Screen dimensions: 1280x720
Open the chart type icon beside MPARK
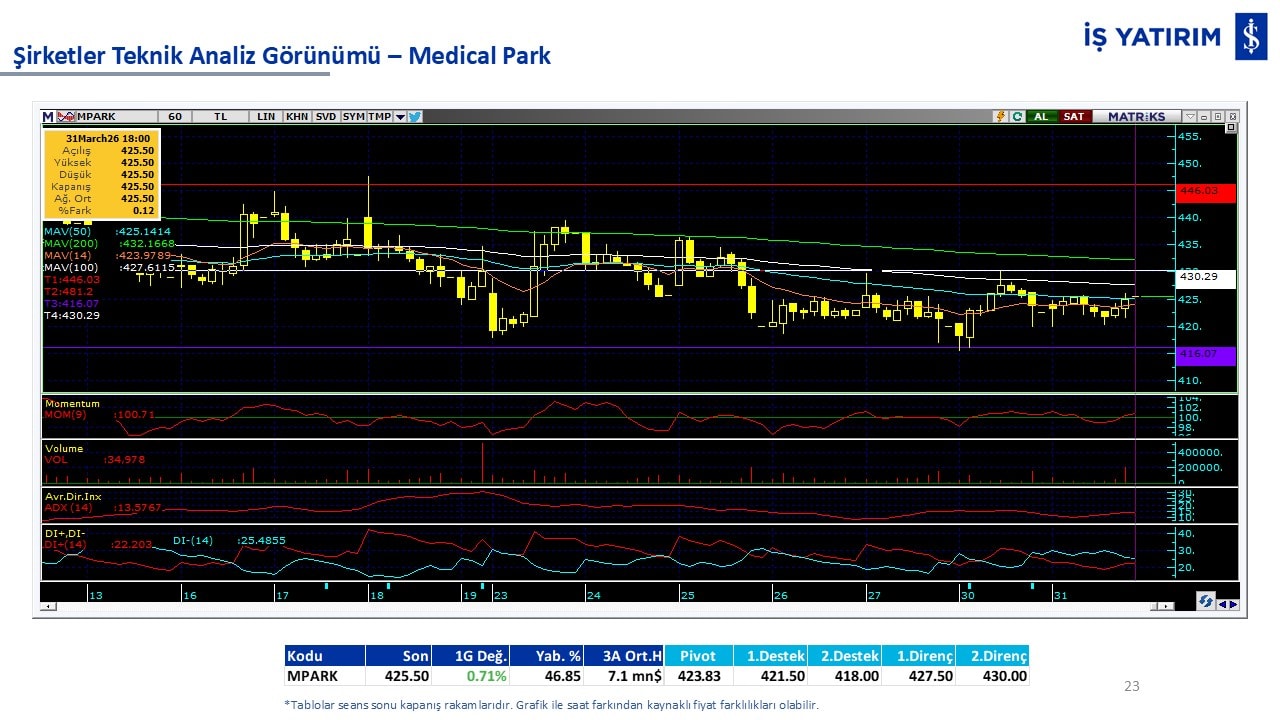tap(66, 117)
